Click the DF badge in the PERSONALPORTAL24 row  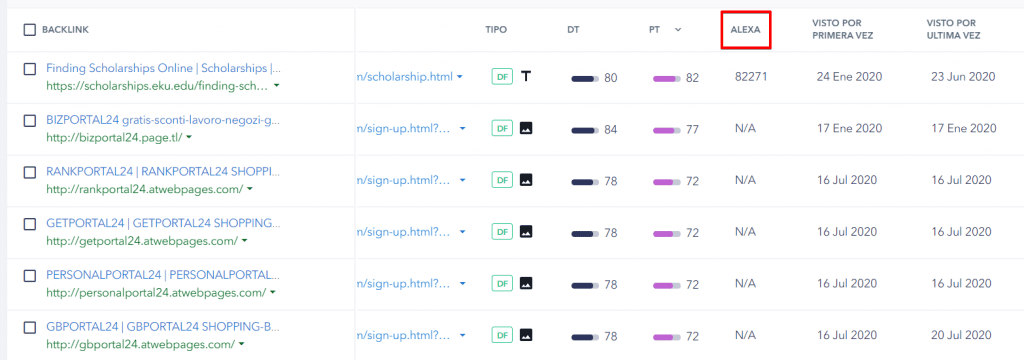(x=502, y=284)
